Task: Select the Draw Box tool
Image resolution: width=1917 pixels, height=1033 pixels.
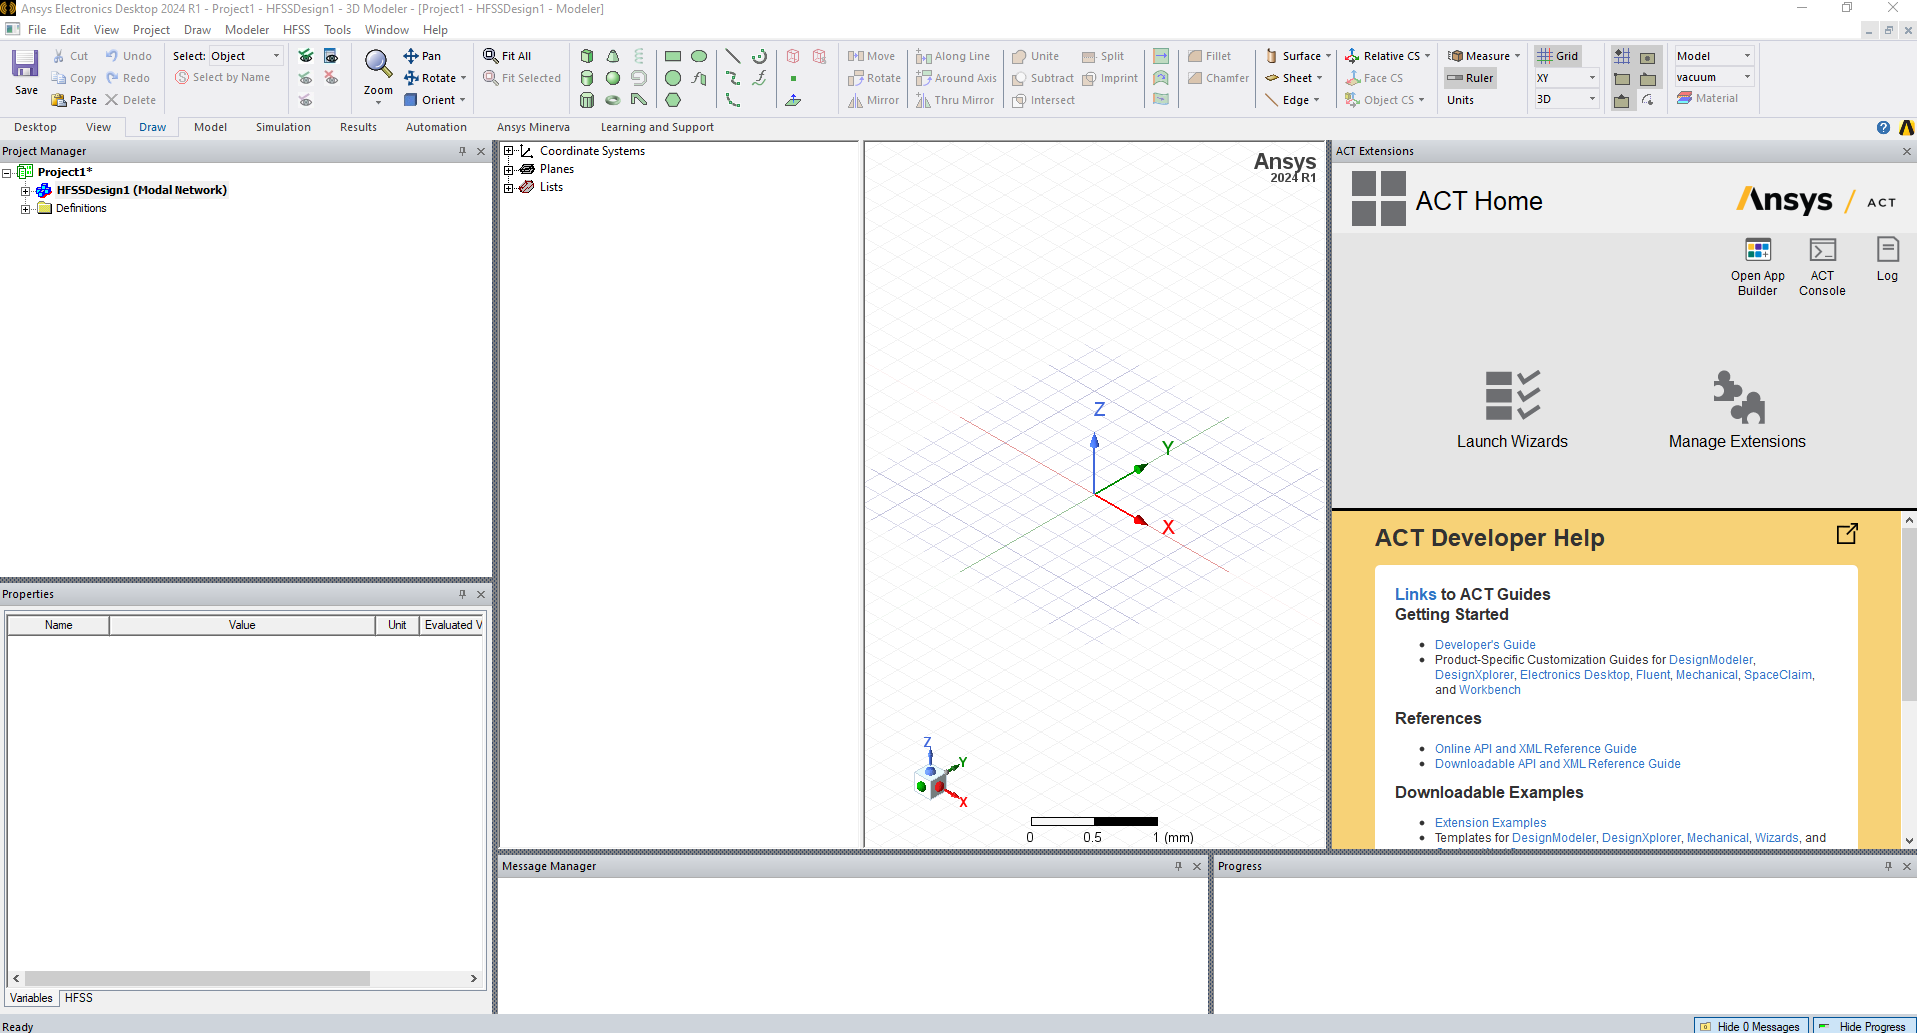Action: (x=587, y=56)
